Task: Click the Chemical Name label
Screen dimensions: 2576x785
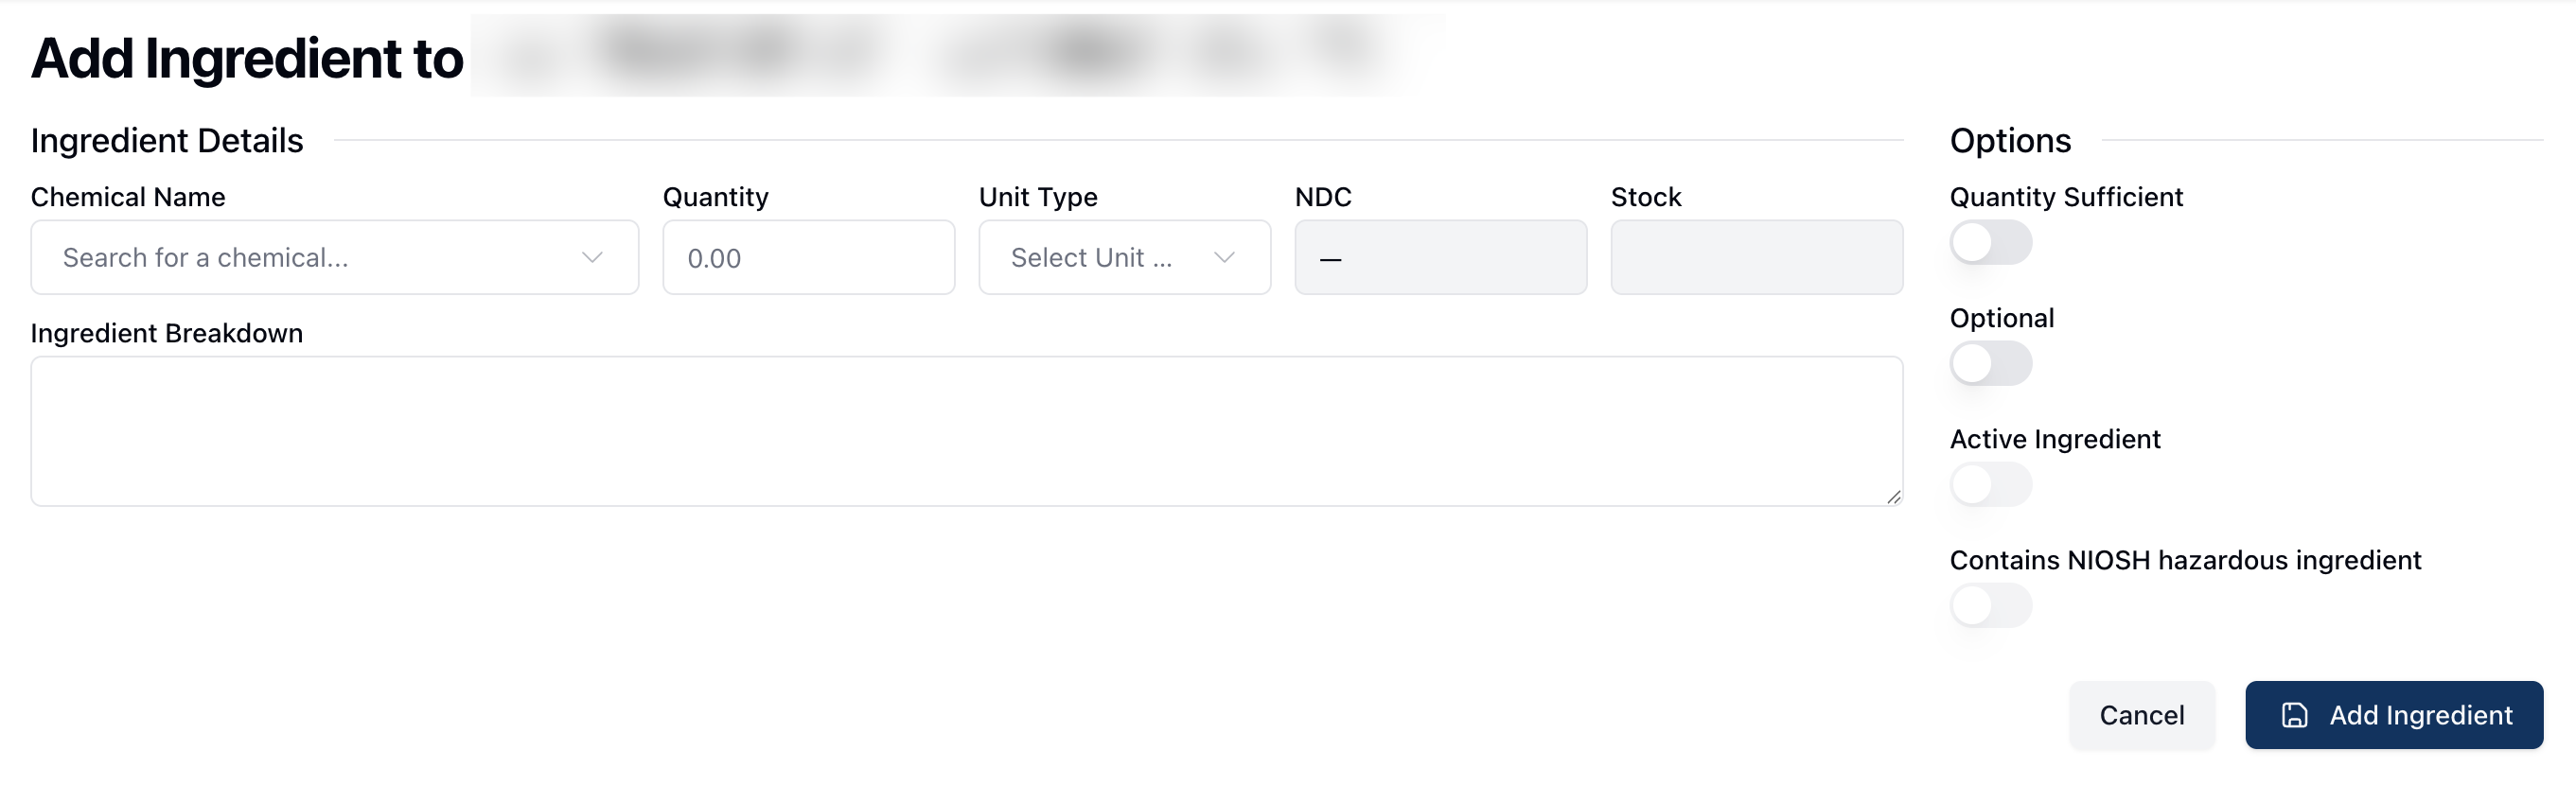Action: (128, 197)
